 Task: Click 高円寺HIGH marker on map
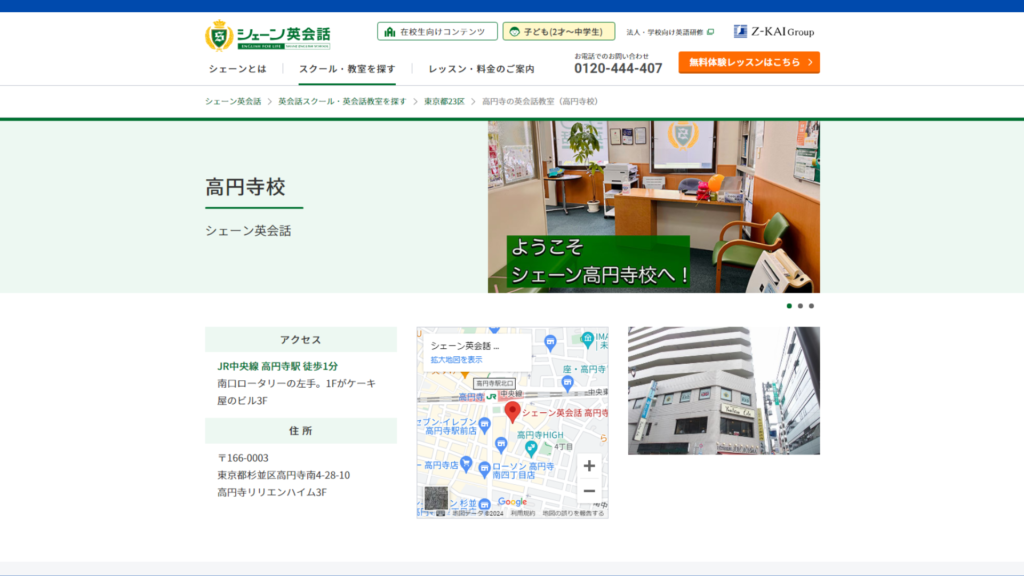point(531,449)
